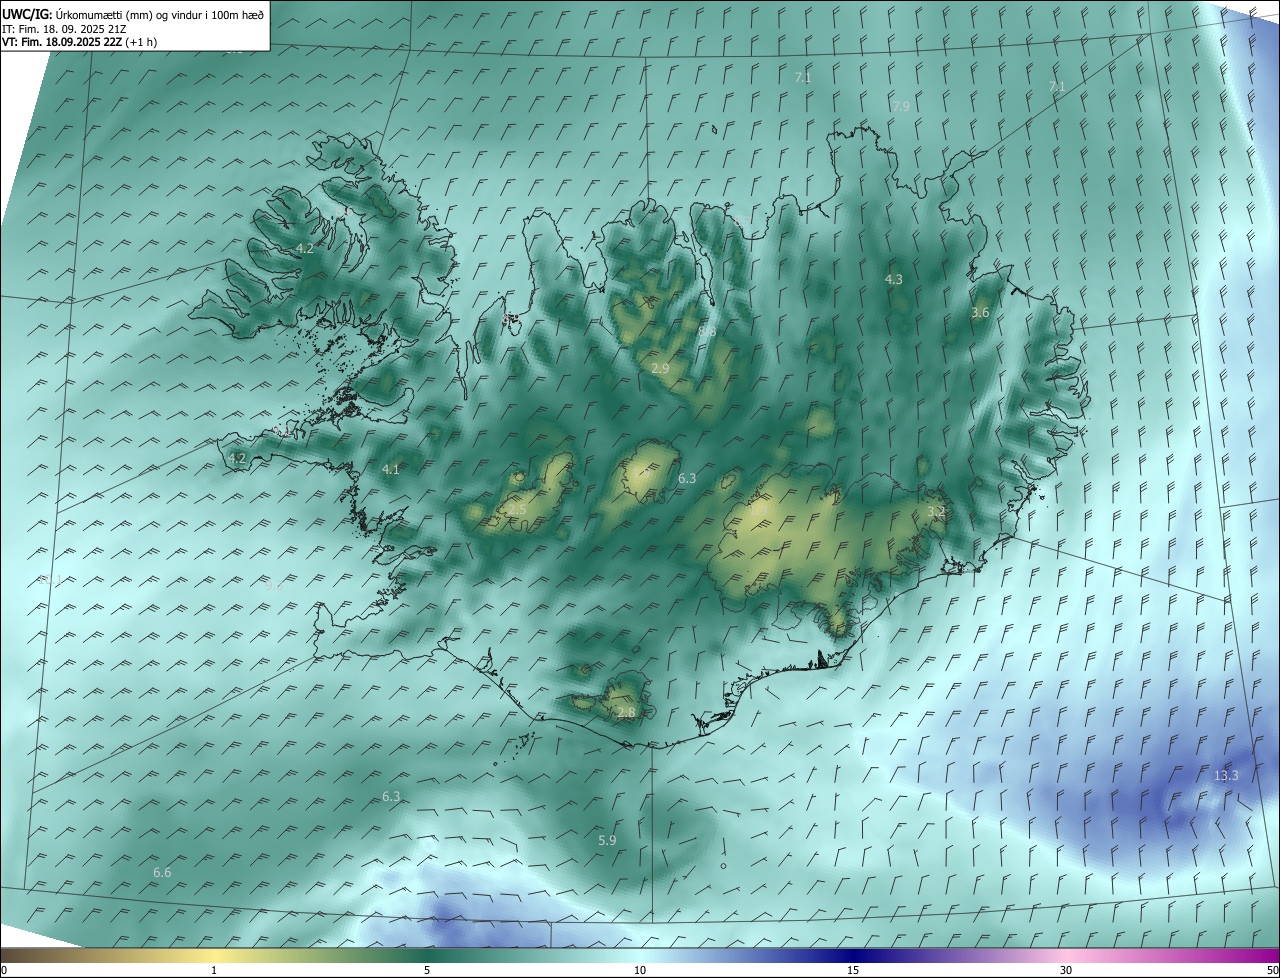Click the 2.8 value label on the map
Viewport: 1280px width, 978px height.
click(x=626, y=713)
